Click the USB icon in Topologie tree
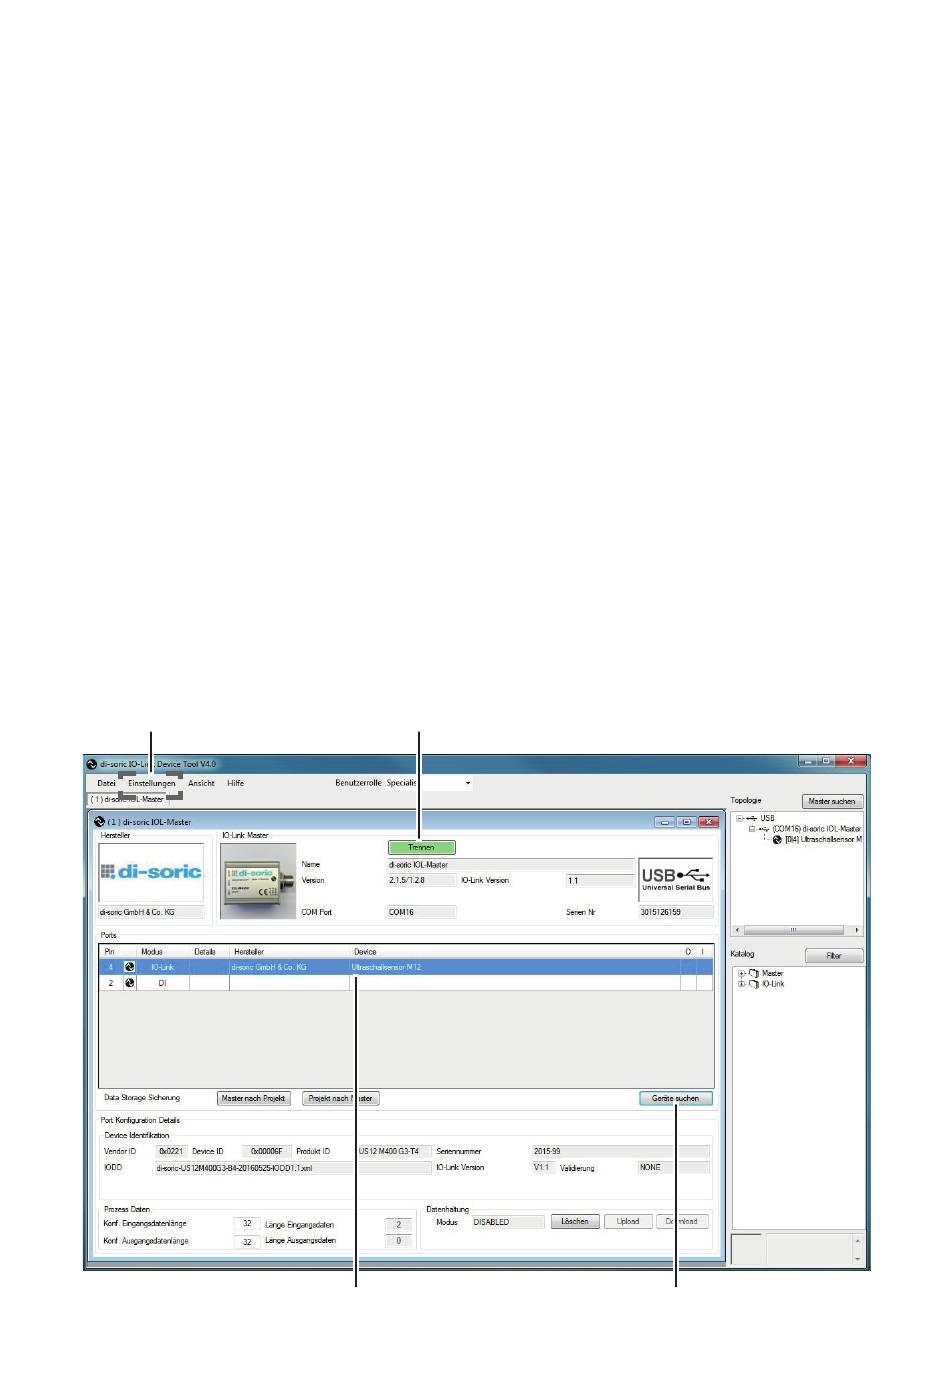Image resolution: width=950 pixels, height=1383 pixels. pyautogui.click(x=752, y=818)
